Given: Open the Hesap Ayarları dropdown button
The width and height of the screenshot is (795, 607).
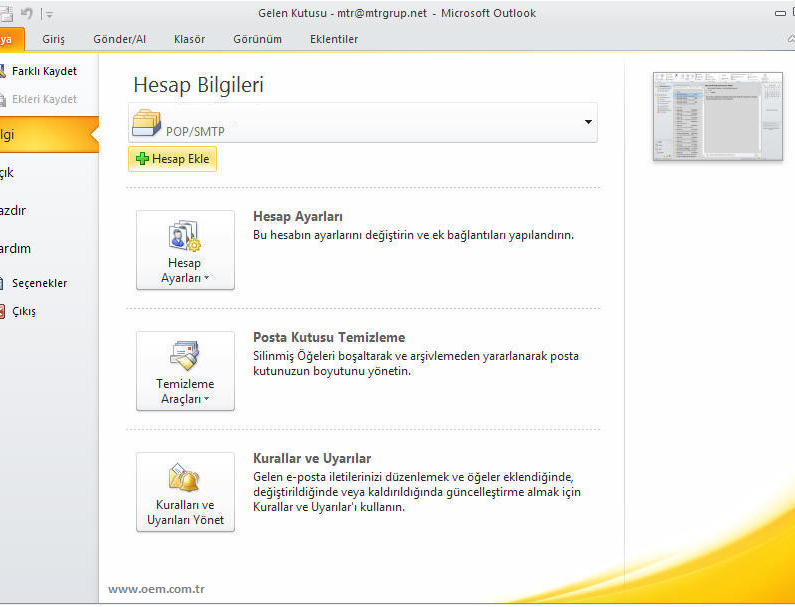Looking at the screenshot, I should pyautogui.click(x=185, y=250).
